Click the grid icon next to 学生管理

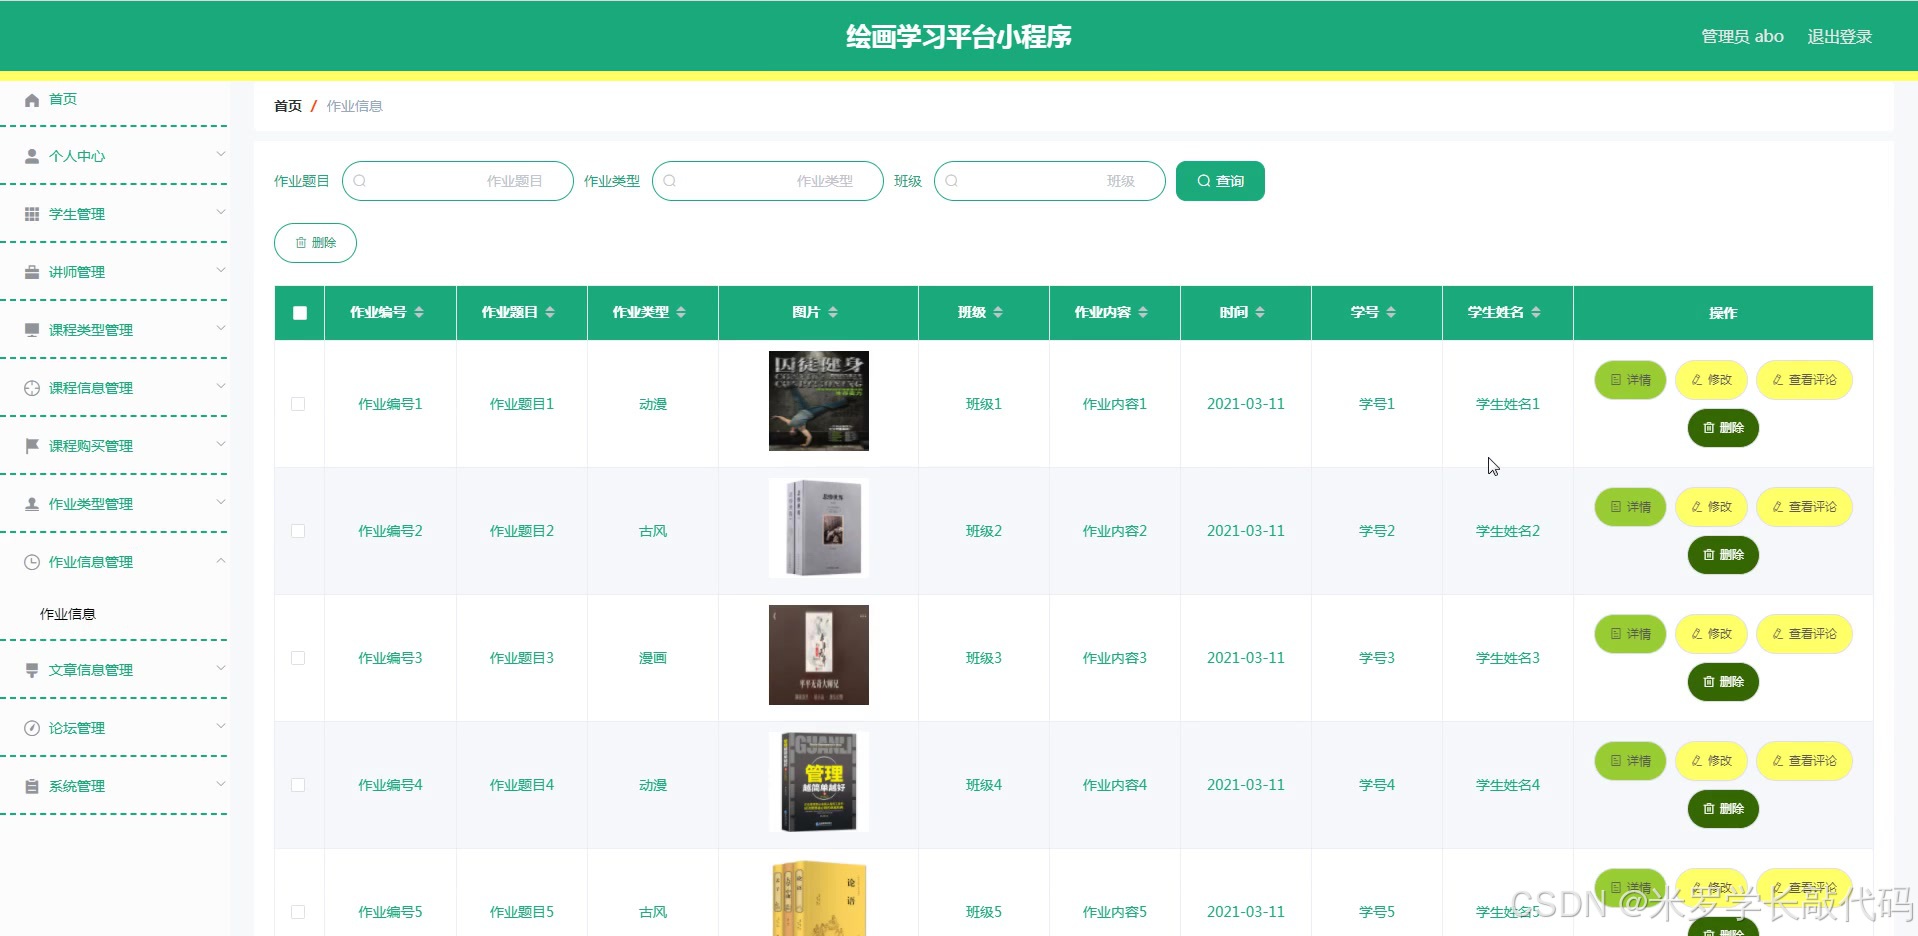click(32, 215)
